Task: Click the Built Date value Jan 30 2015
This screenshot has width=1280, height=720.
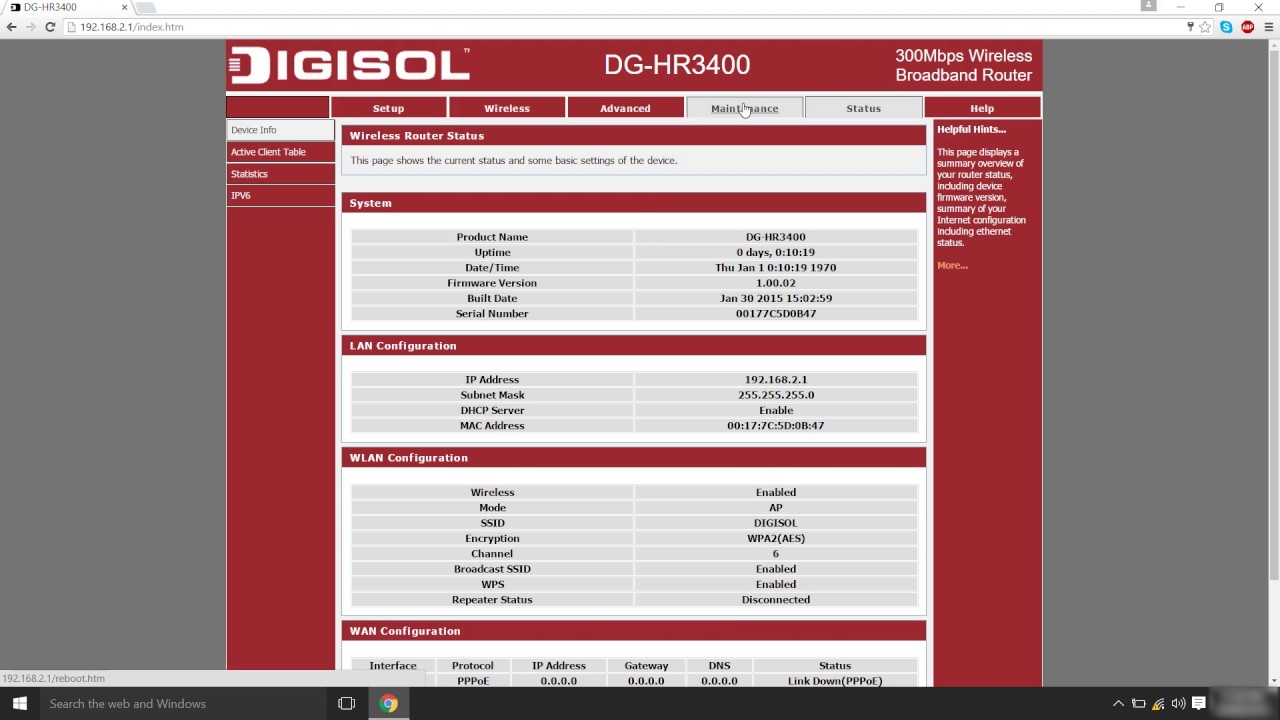Action: click(x=776, y=298)
